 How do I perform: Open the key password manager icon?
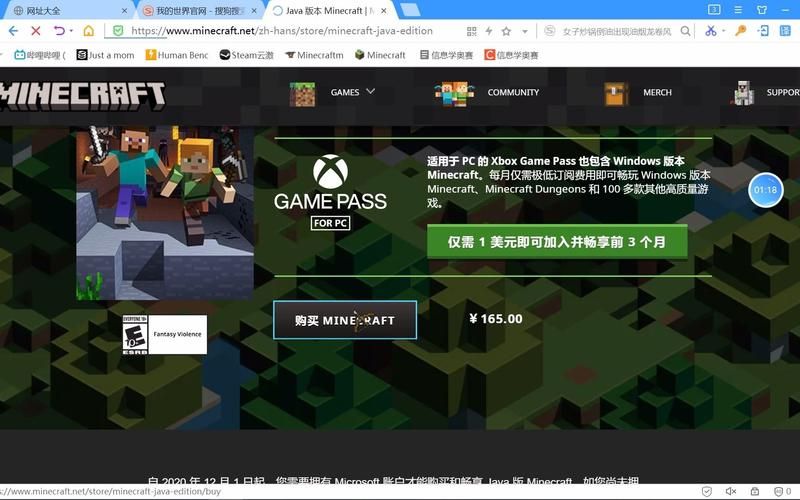click(x=741, y=31)
